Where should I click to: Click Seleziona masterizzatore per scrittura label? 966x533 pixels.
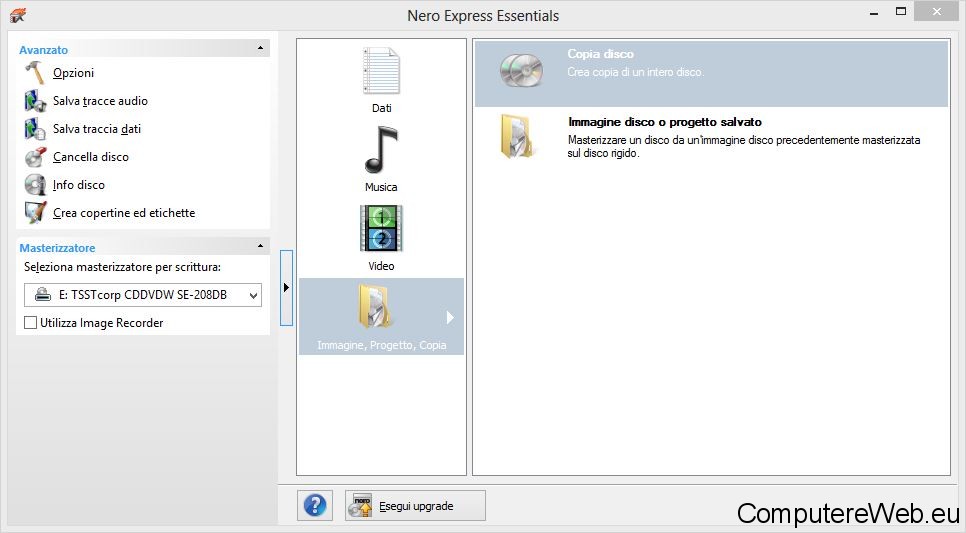pos(122,267)
